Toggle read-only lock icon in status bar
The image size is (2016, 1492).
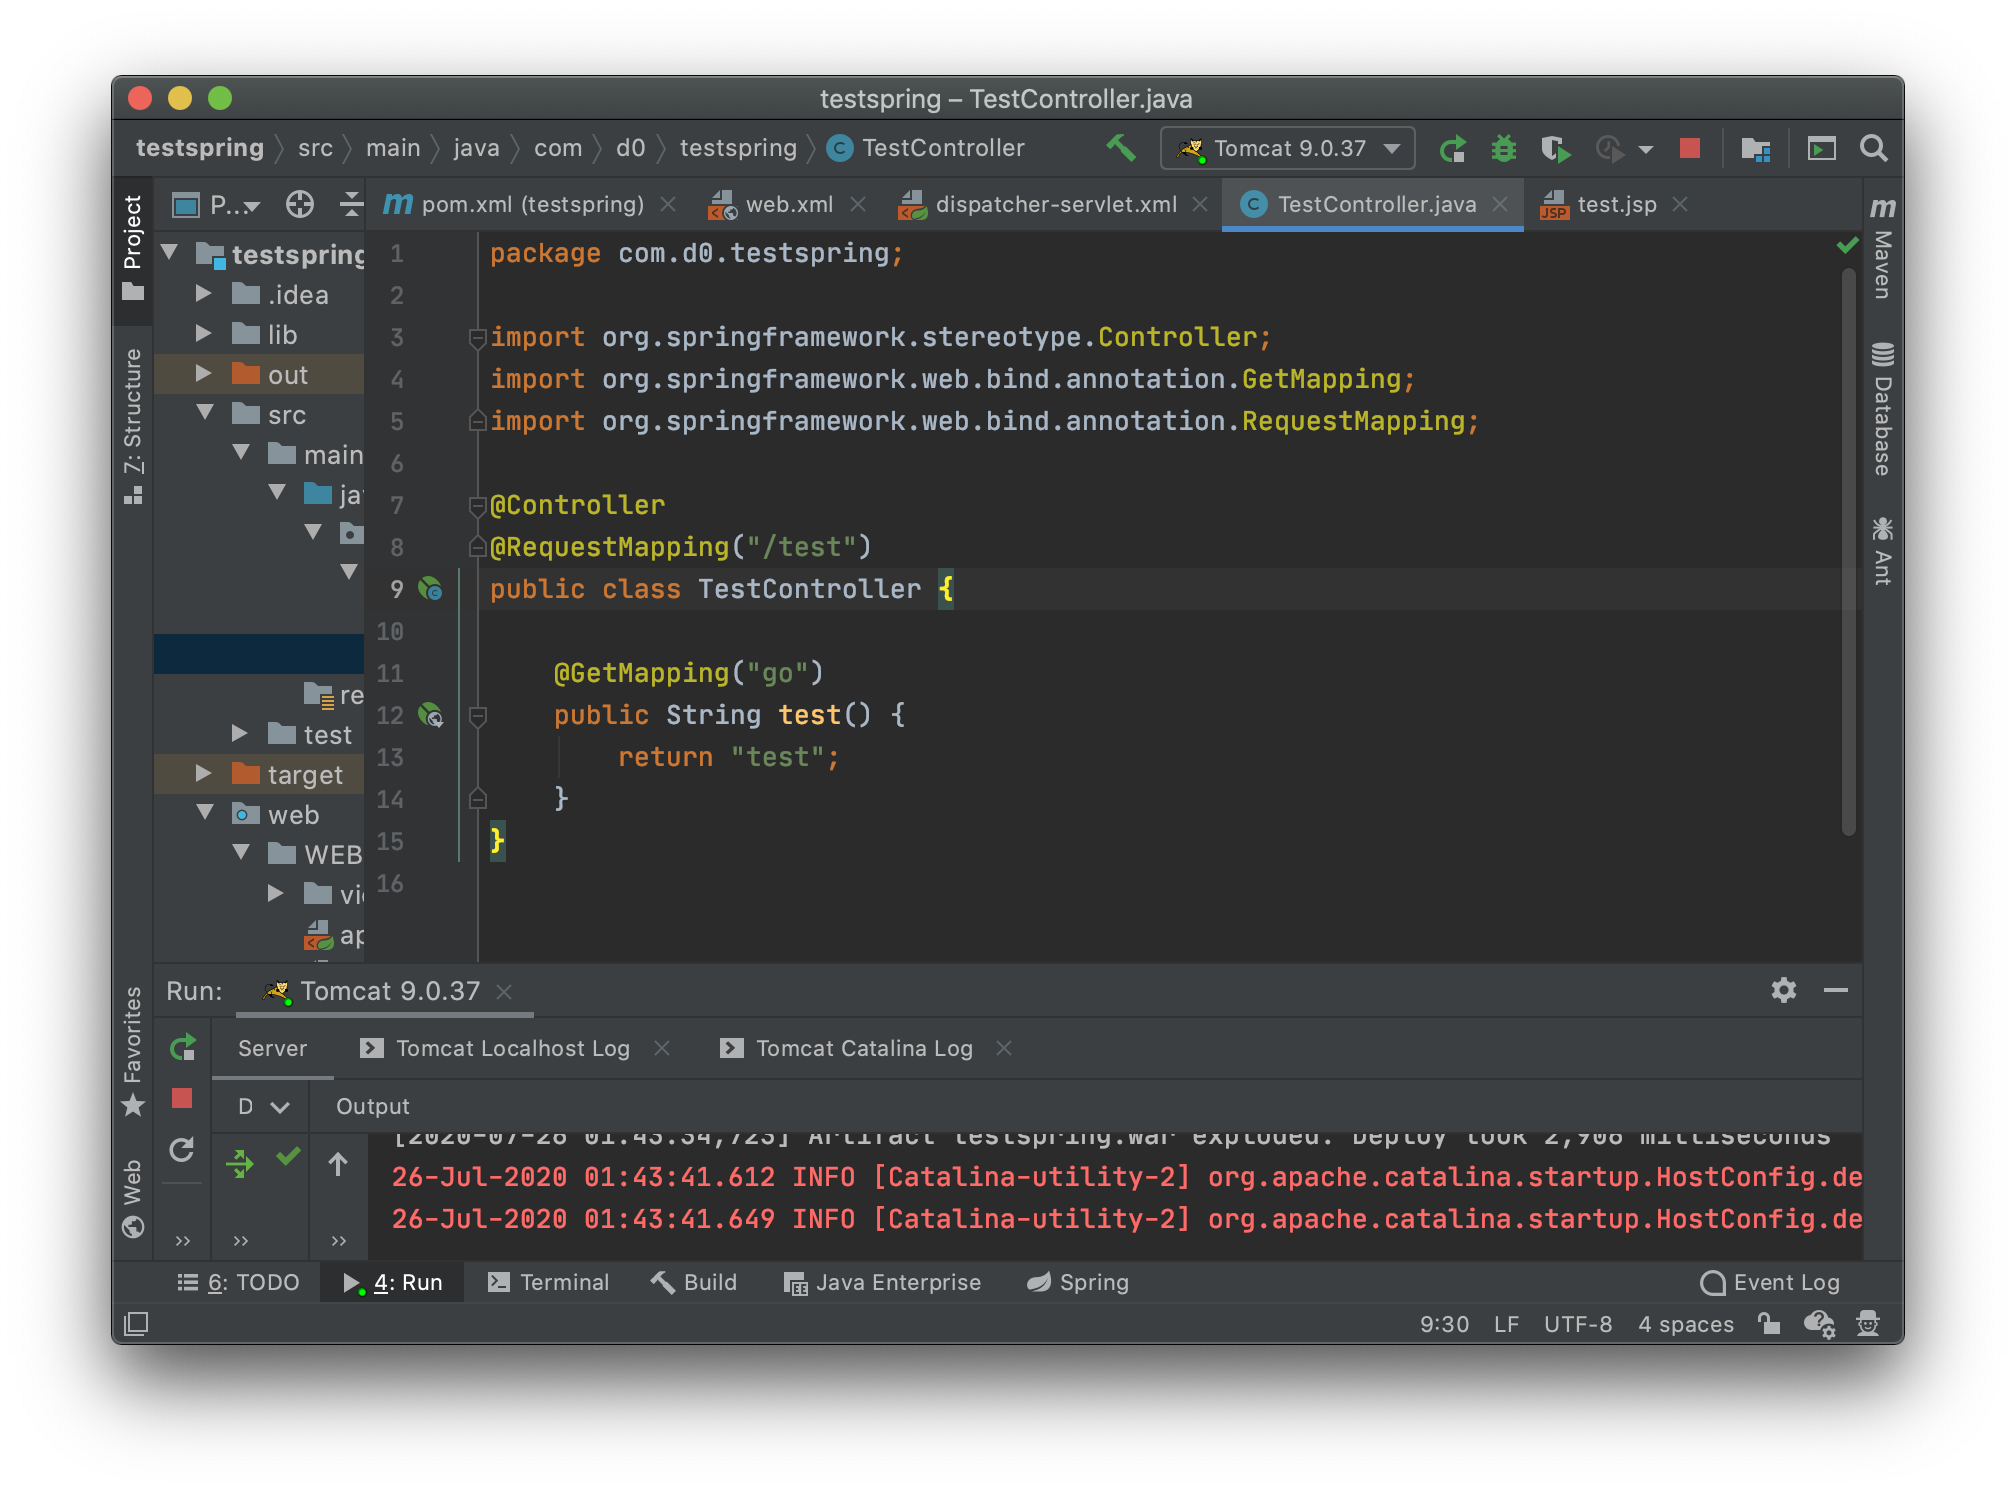tap(1769, 1324)
